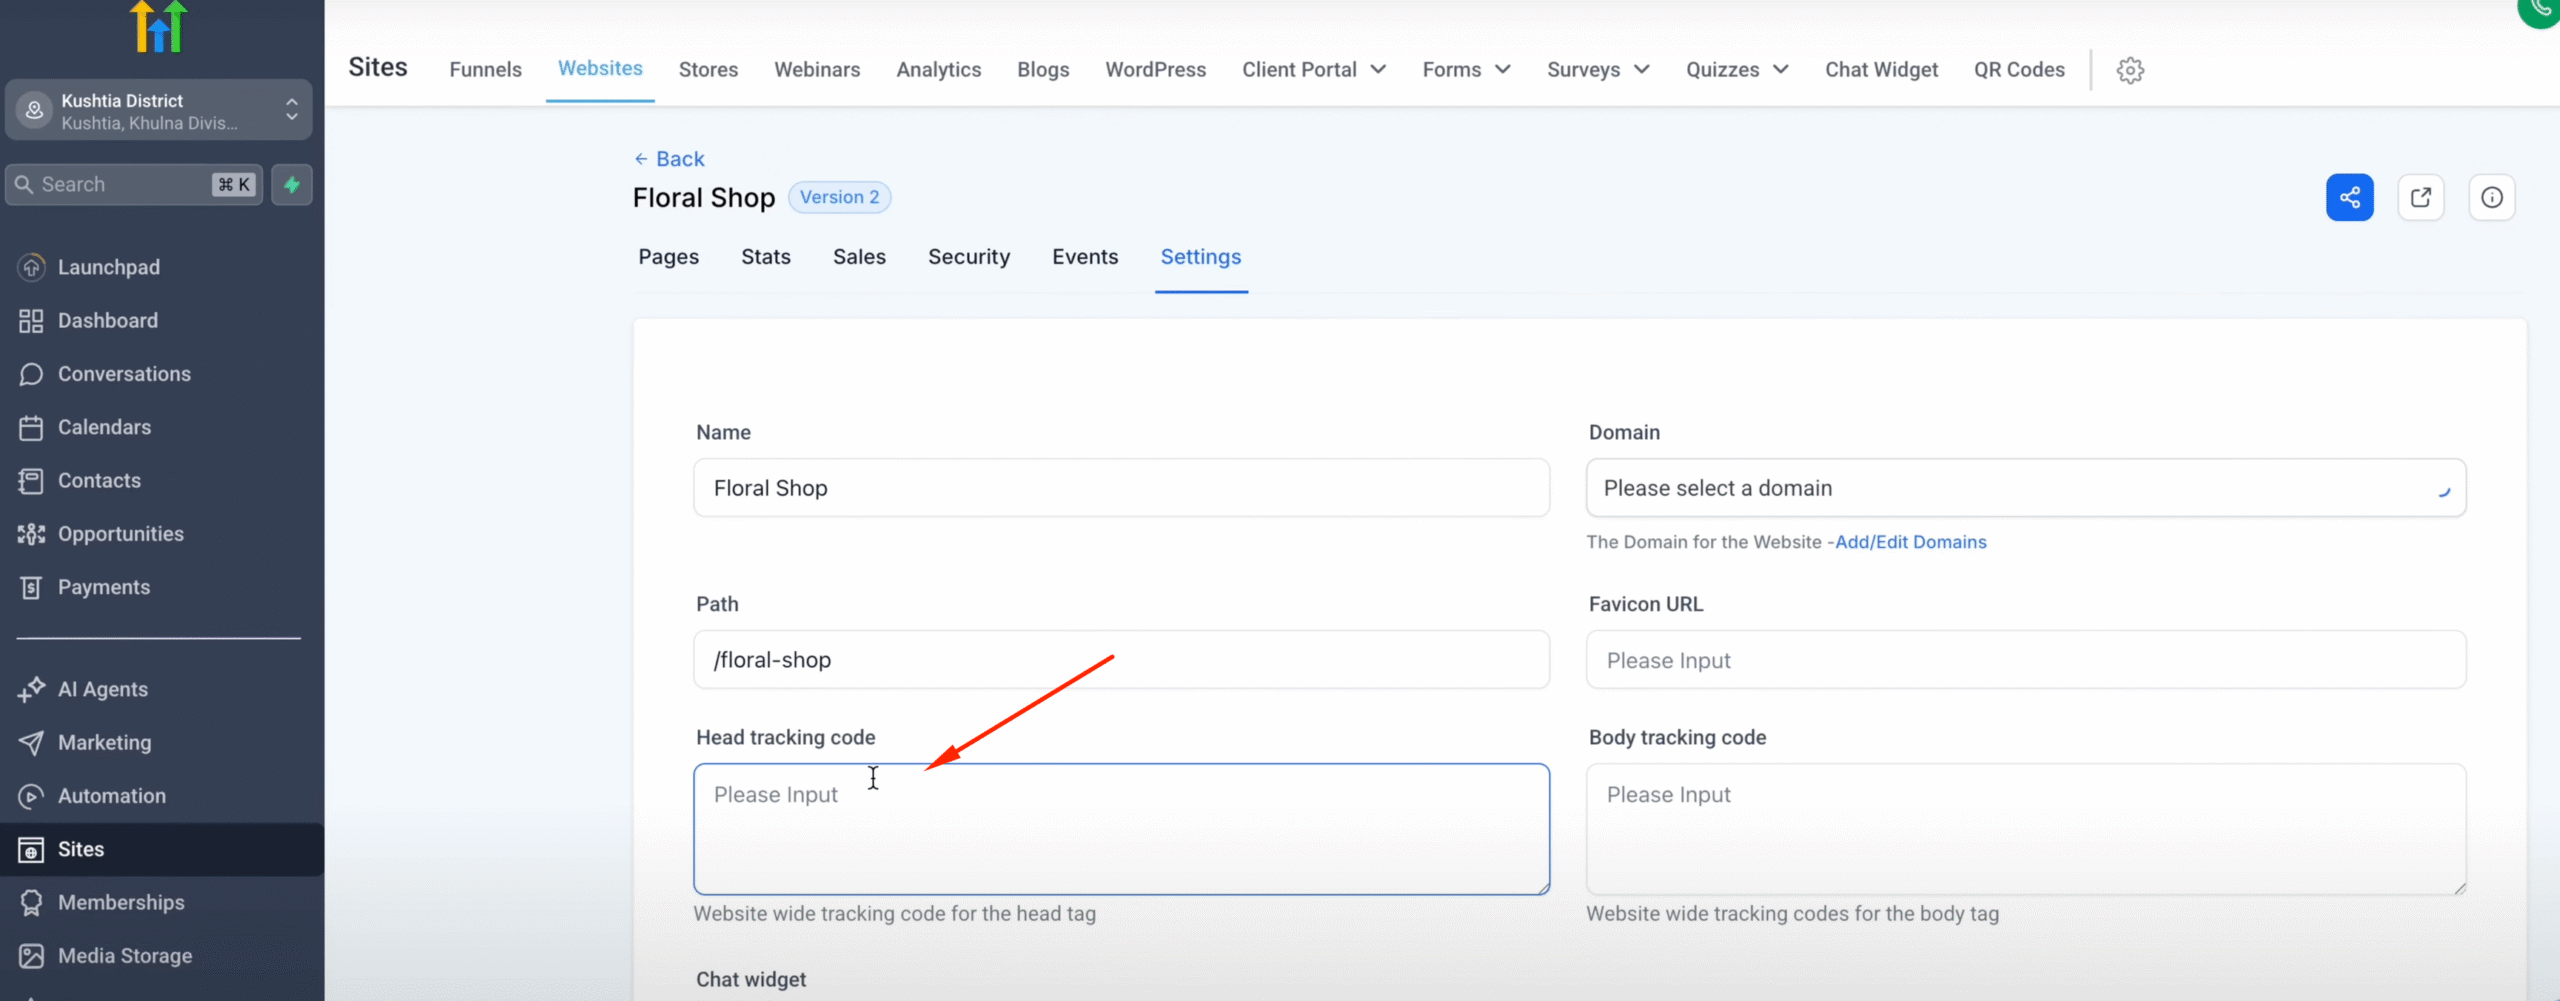
Task: Focus the Favicon URL input field
Action: point(2025,660)
